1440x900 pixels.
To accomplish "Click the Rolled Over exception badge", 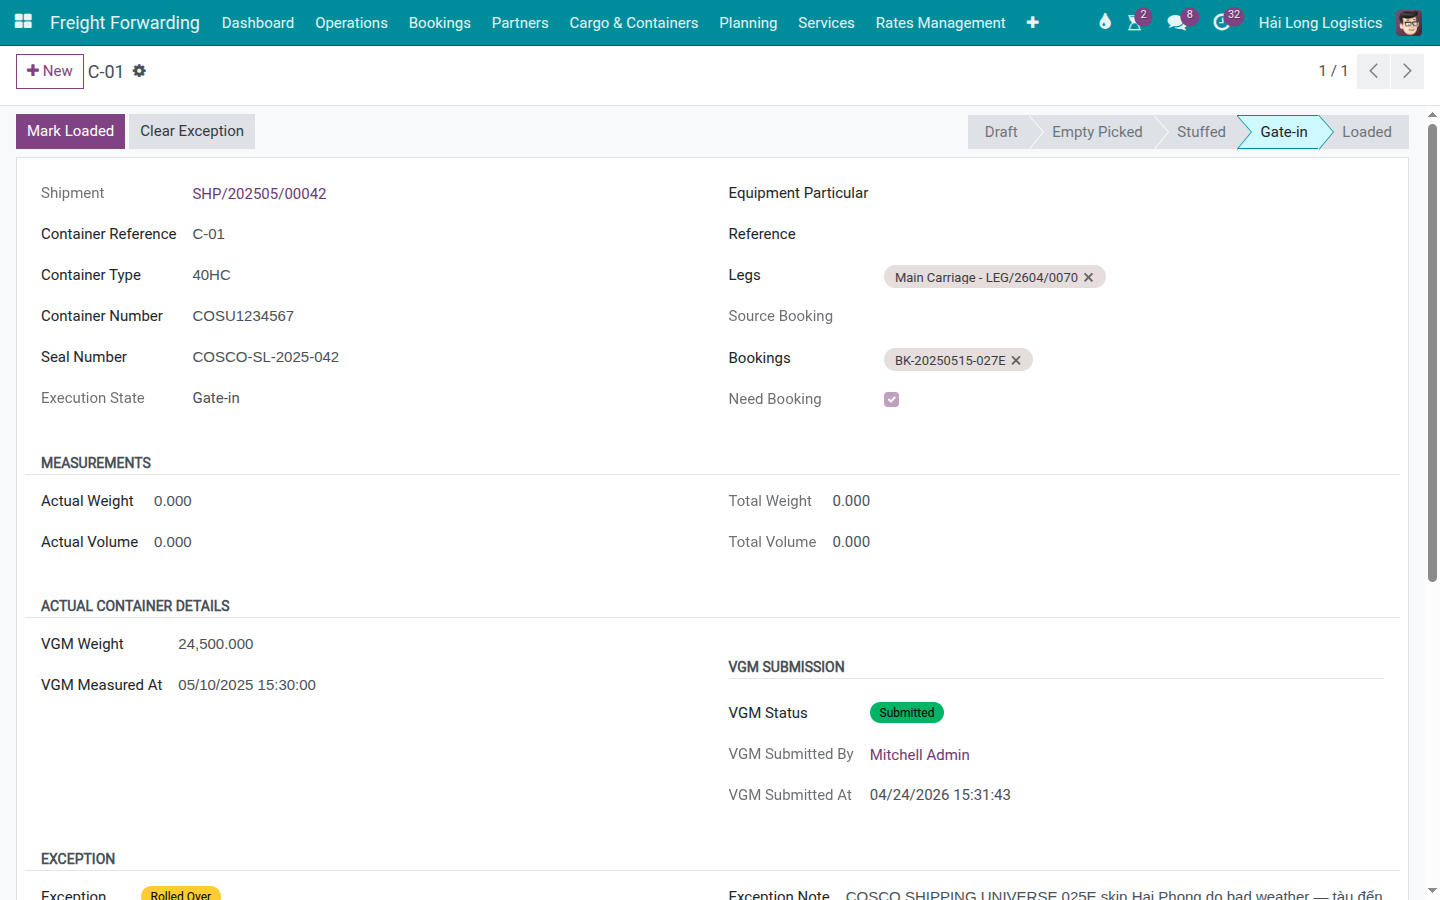I will (181, 893).
